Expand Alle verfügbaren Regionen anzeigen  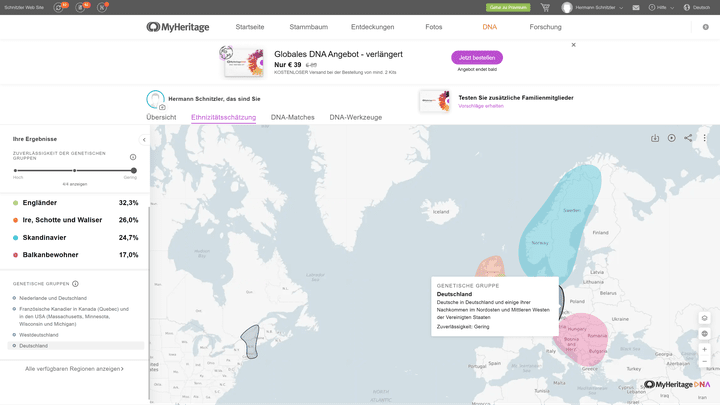click(x=74, y=369)
